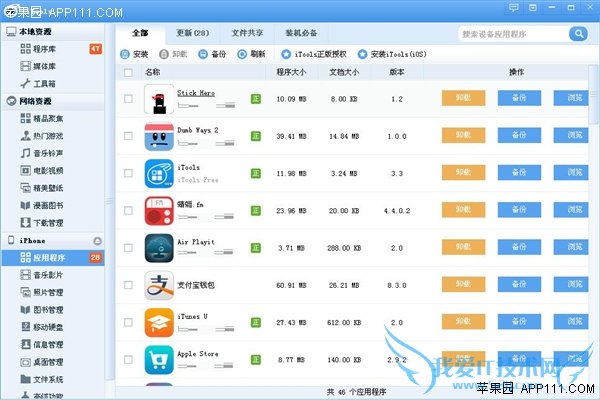The height and width of the screenshot is (400, 600).
Task: Open 音乐铃声 ringtones section
Action: [52, 153]
